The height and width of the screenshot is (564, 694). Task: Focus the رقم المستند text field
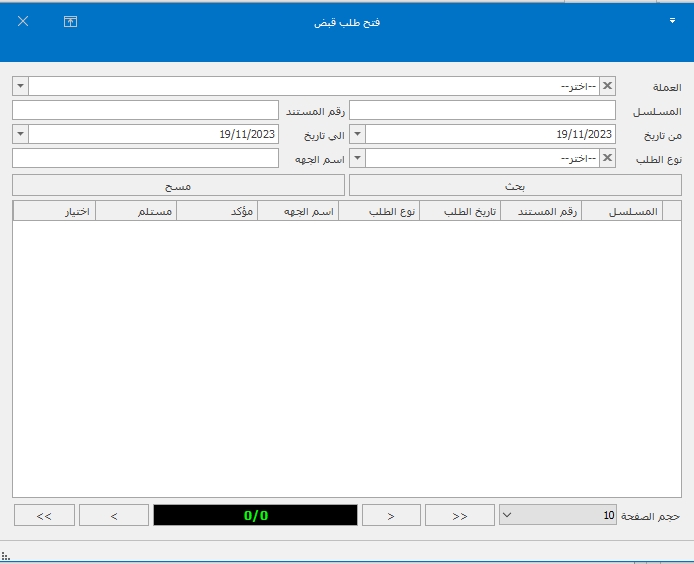(145, 110)
